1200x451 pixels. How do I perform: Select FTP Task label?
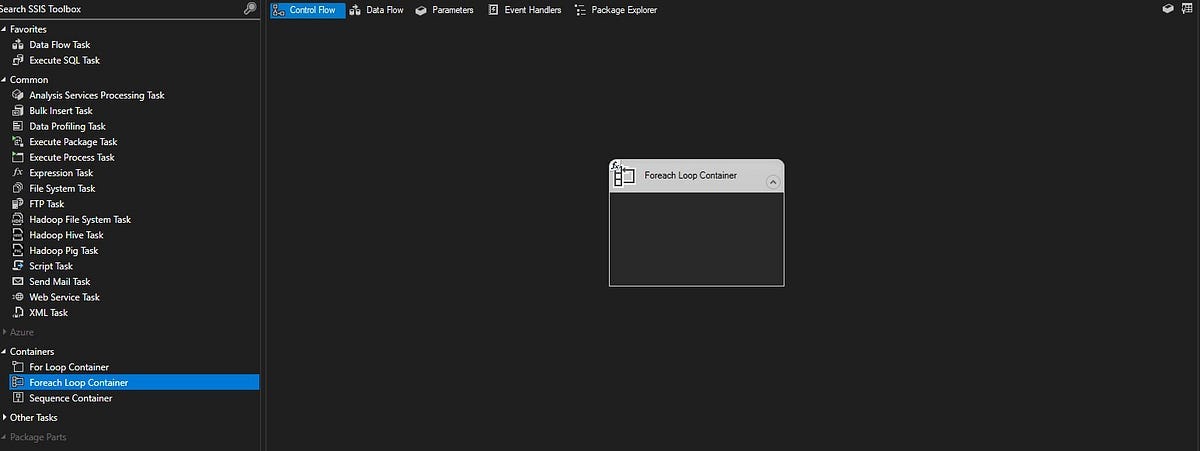click(47, 204)
